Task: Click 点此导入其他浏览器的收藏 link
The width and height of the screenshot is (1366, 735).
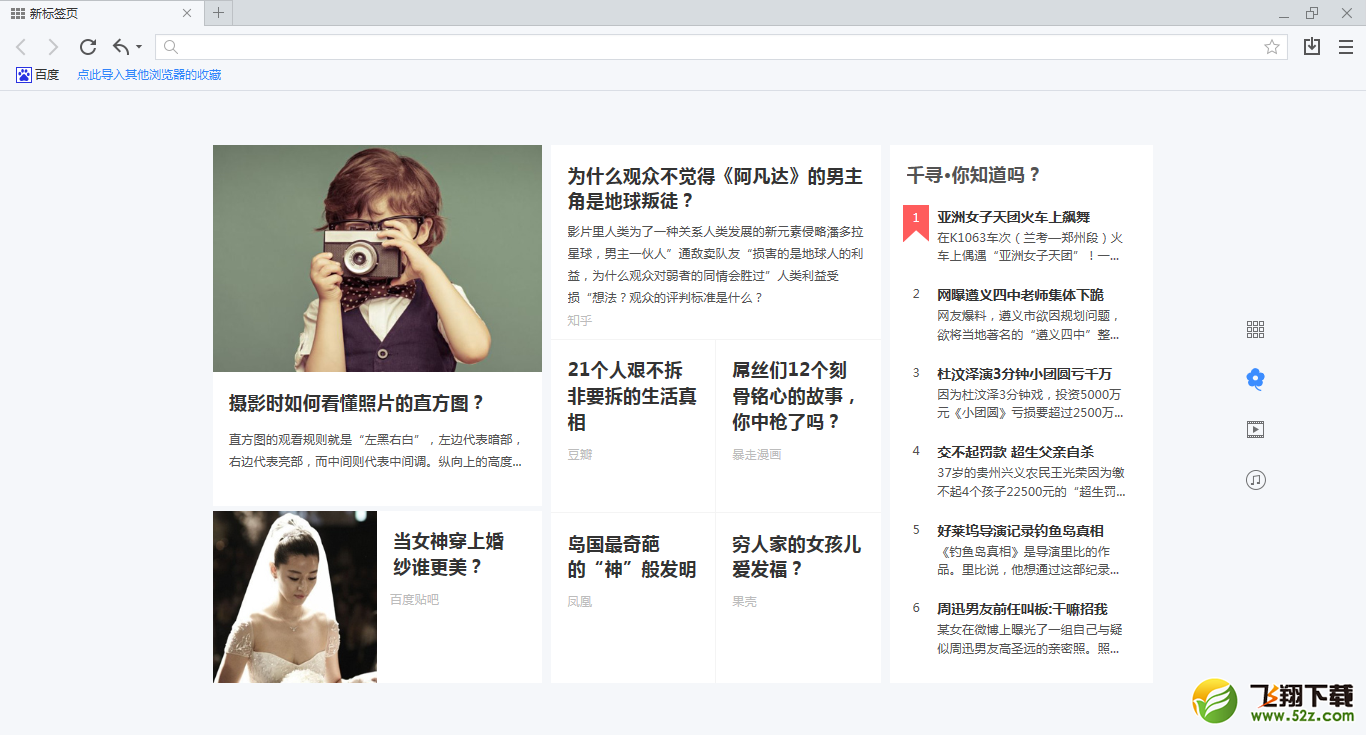Action: coord(149,75)
